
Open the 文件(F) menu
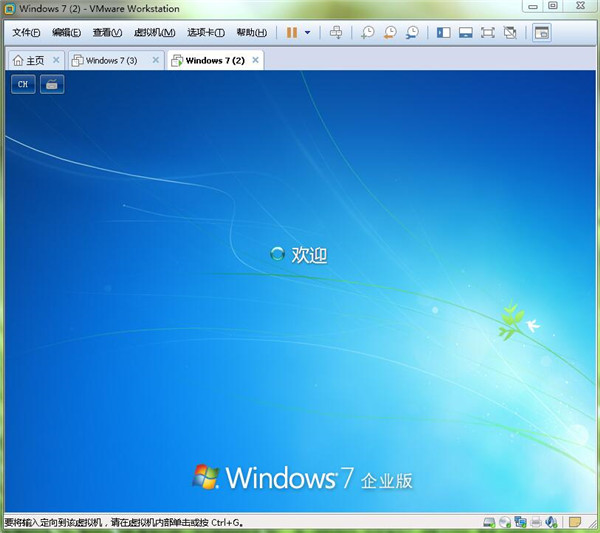coord(26,33)
